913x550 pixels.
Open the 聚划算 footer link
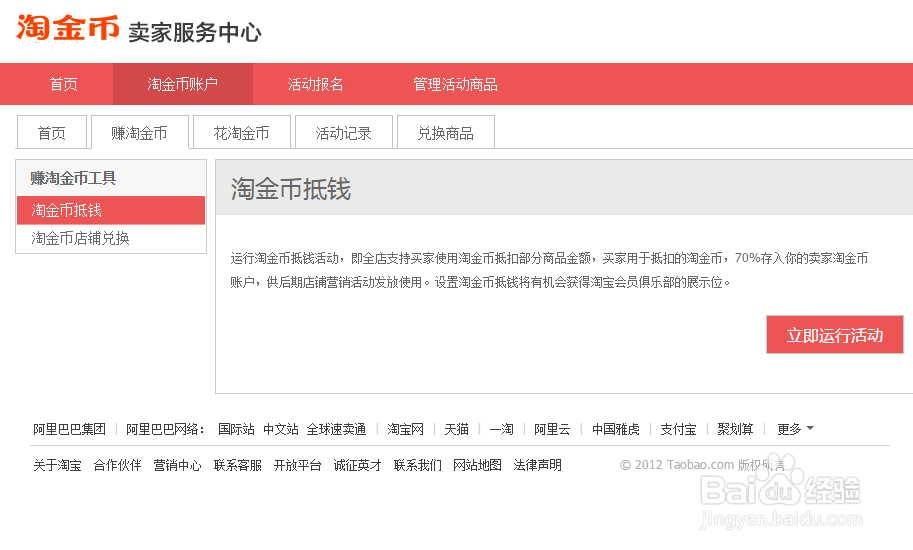pyautogui.click(x=735, y=430)
